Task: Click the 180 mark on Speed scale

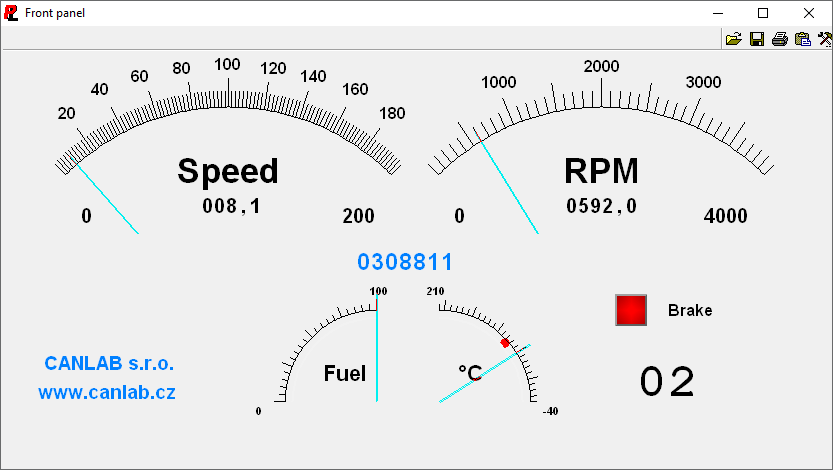Action: click(392, 113)
